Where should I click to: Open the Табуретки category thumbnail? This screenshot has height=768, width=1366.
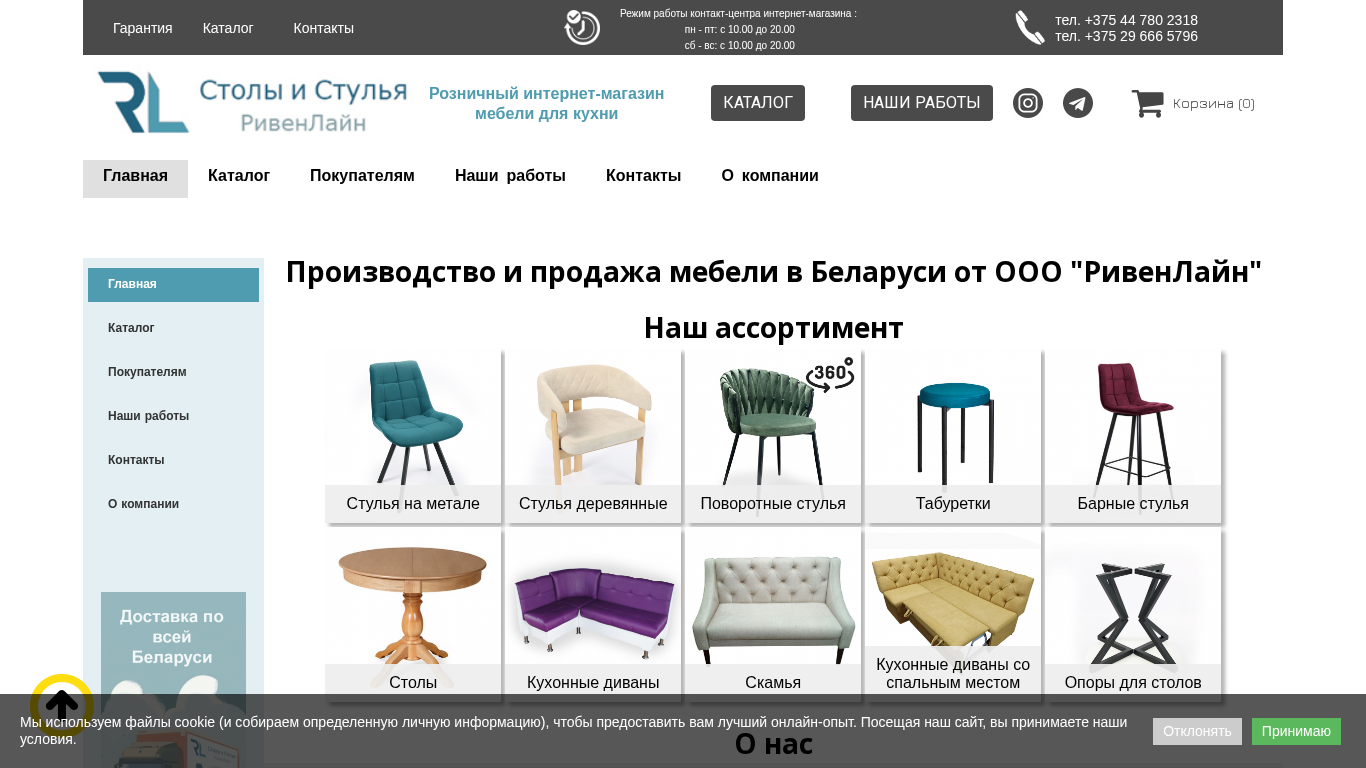pyautogui.click(x=953, y=436)
